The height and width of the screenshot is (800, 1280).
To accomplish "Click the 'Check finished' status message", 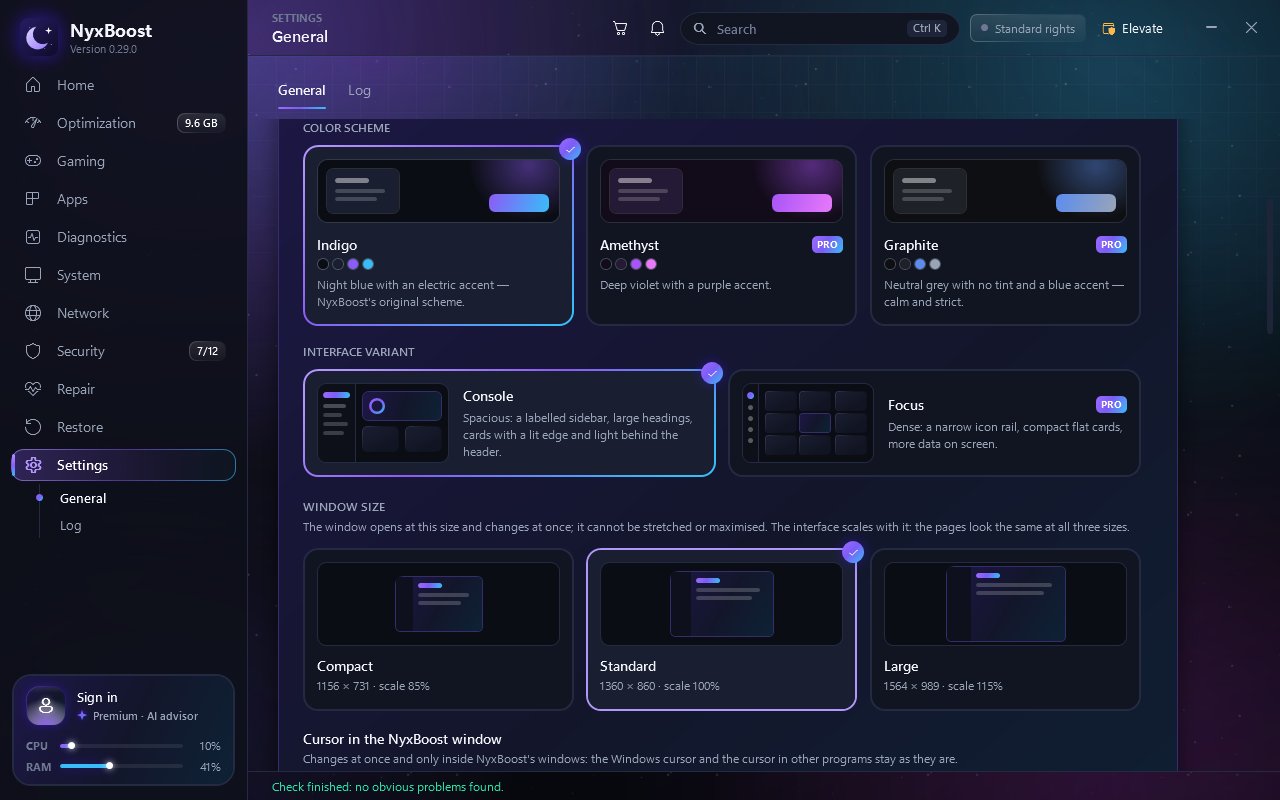I will tap(388, 787).
